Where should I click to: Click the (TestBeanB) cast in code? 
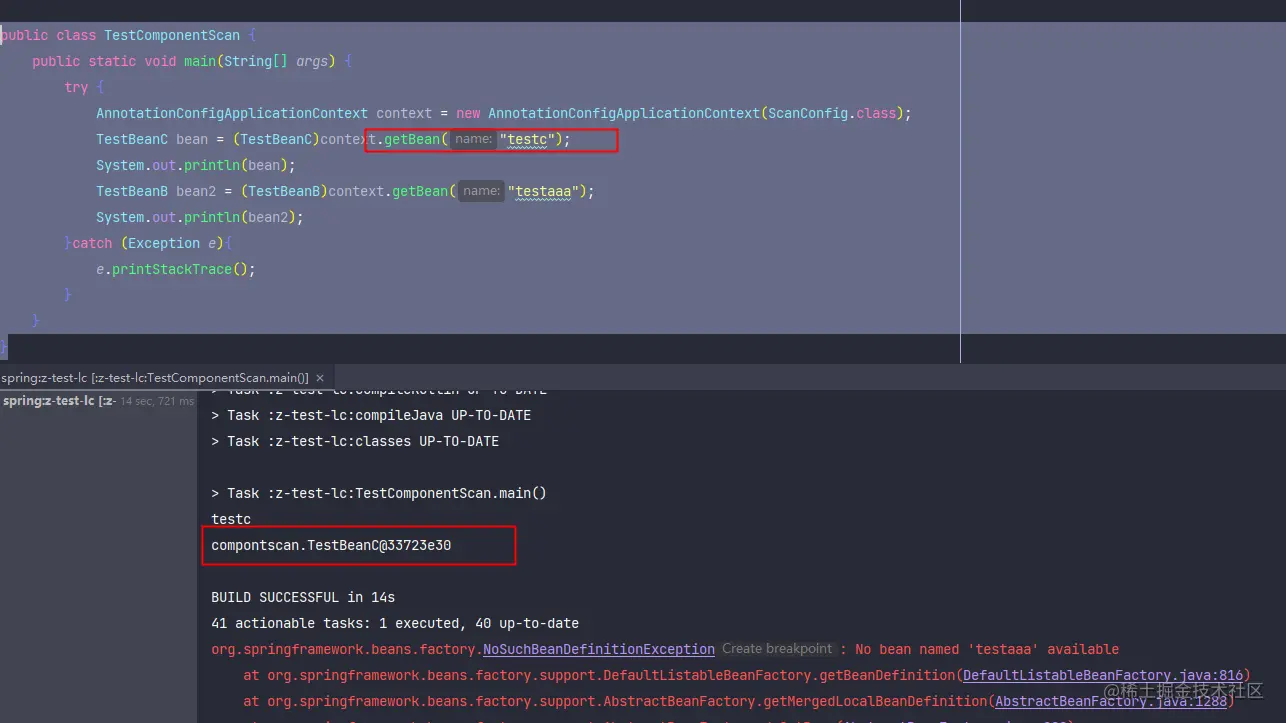pyautogui.click(x=284, y=191)
